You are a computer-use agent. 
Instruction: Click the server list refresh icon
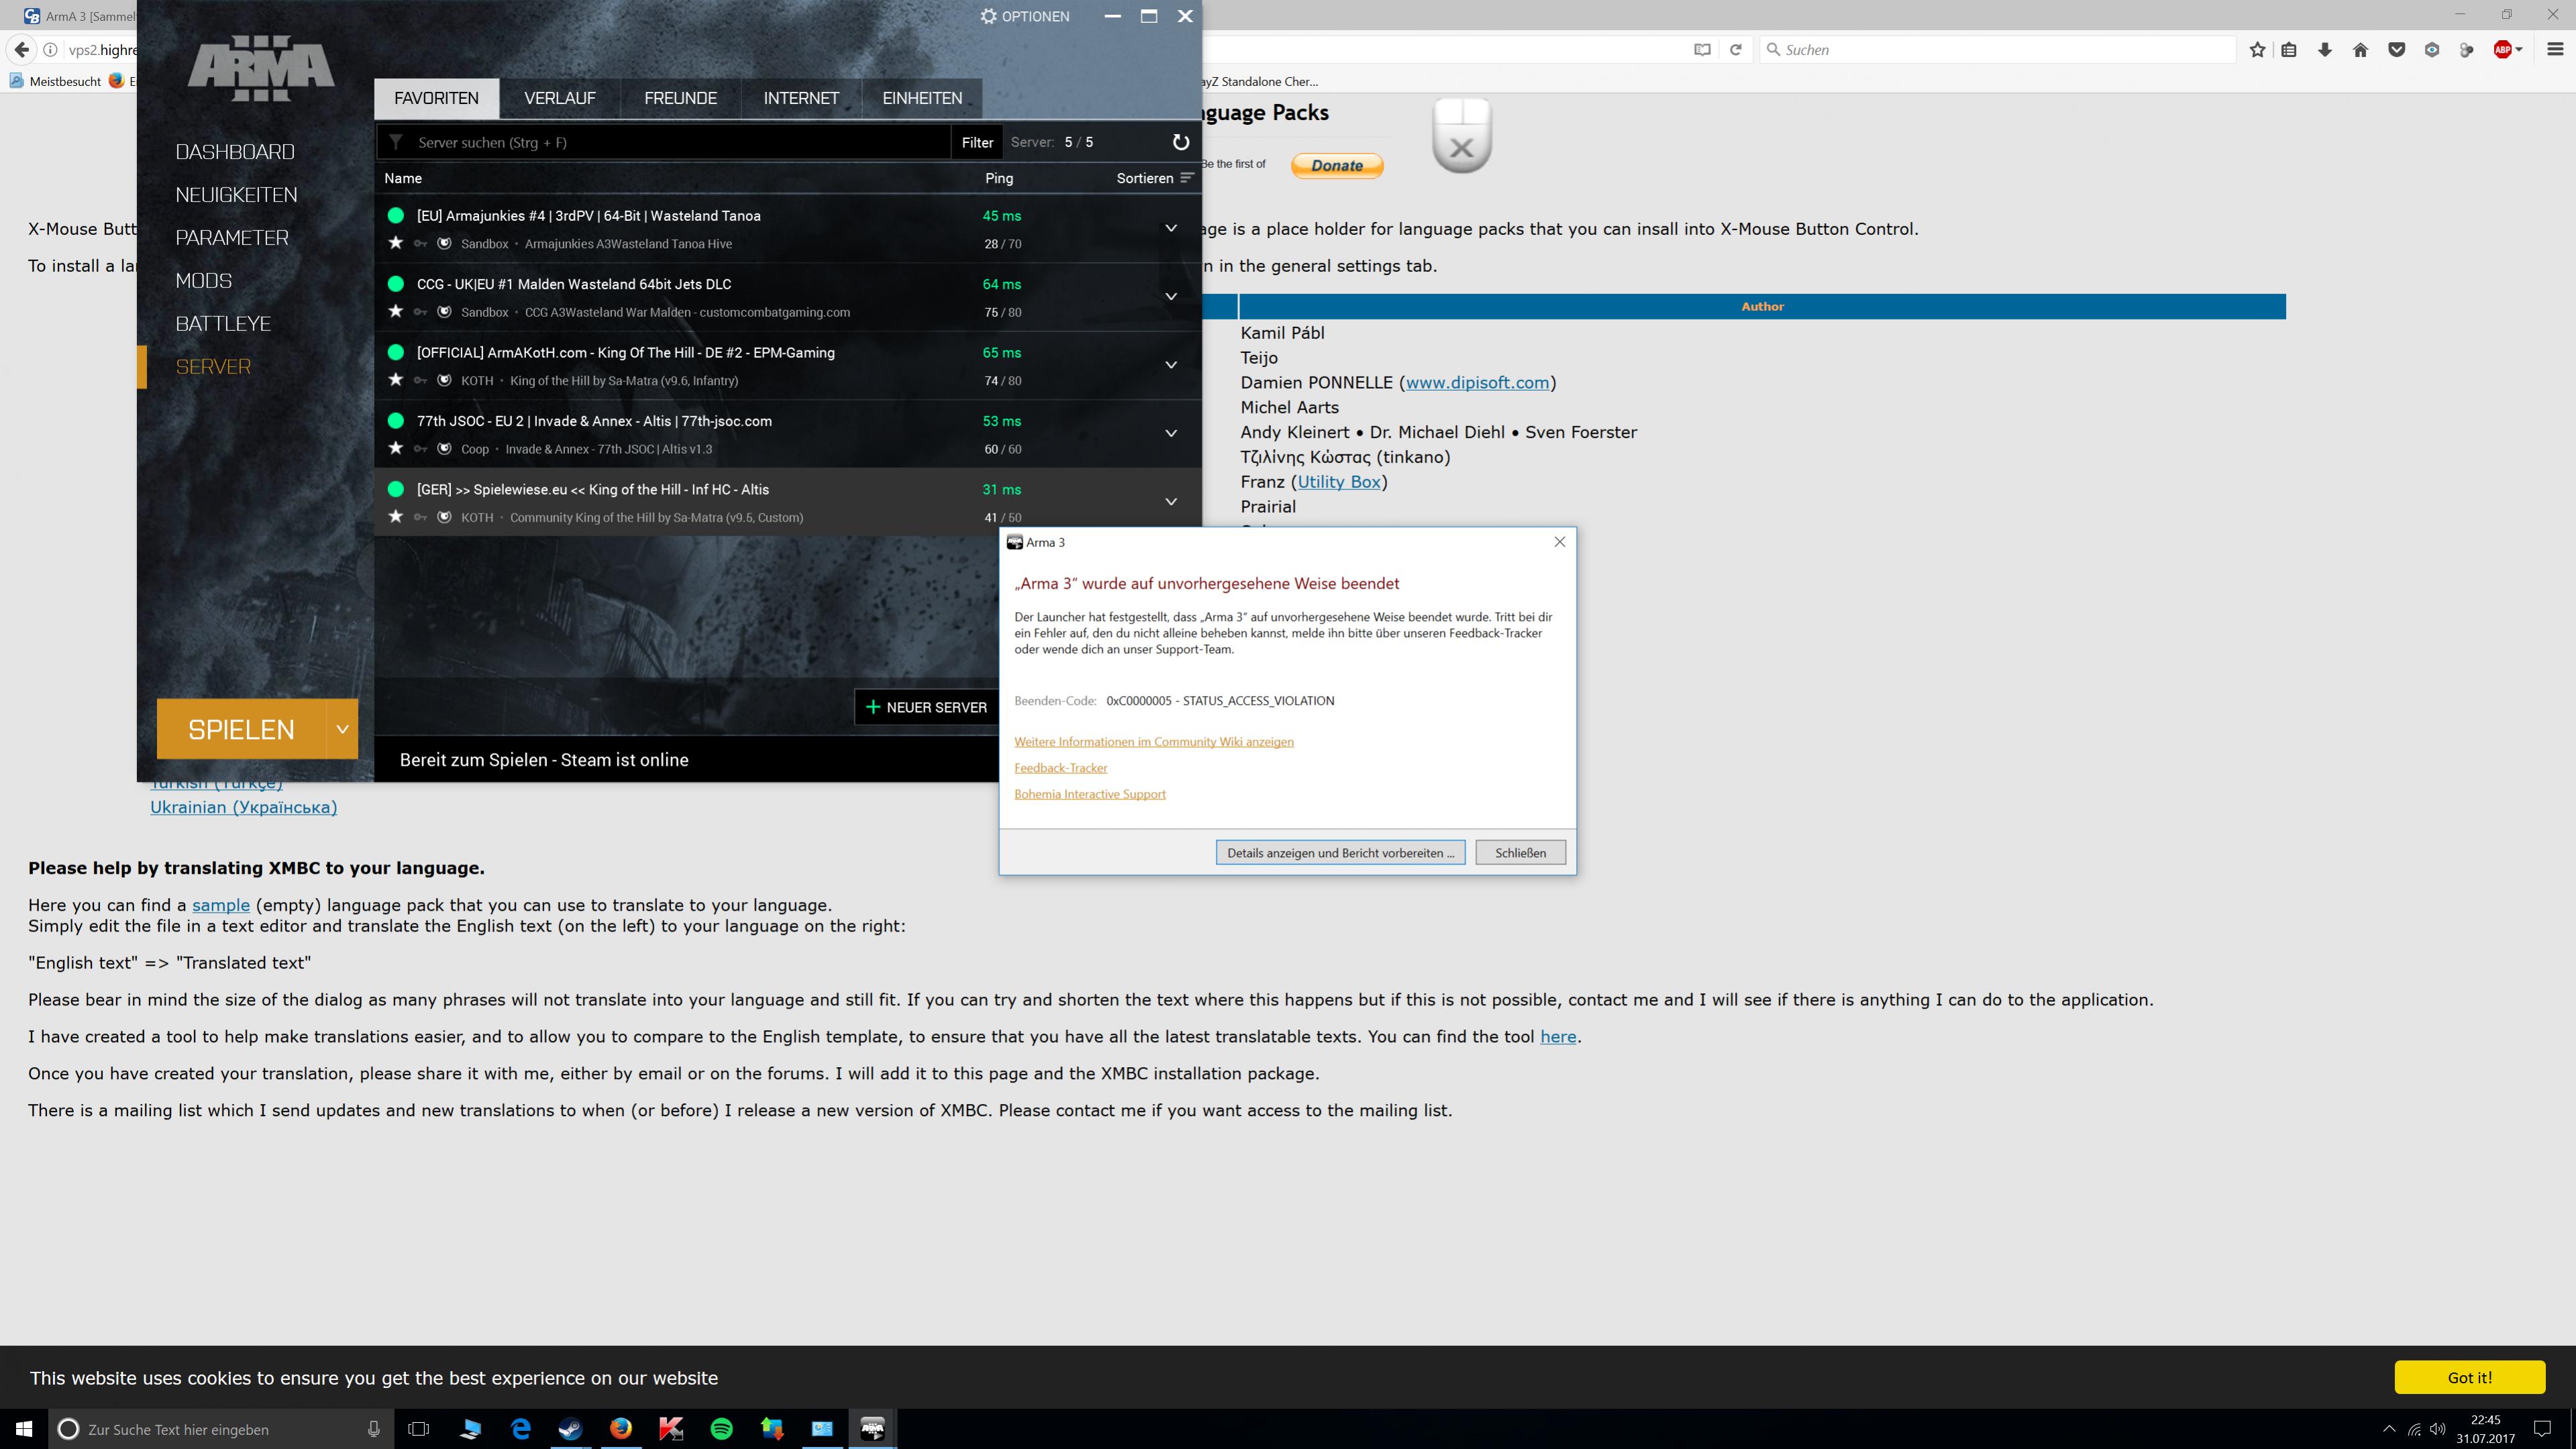coord(1180,142)
